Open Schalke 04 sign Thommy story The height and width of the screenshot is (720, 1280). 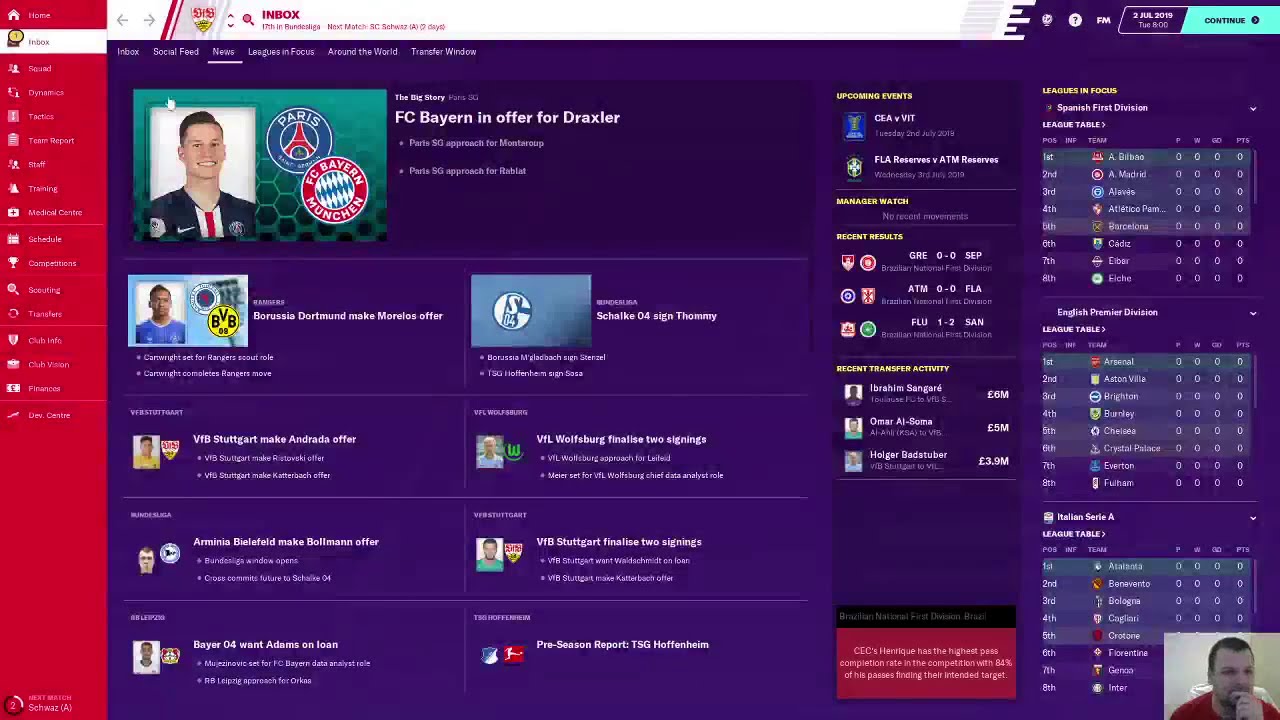(x=656, y=316)
